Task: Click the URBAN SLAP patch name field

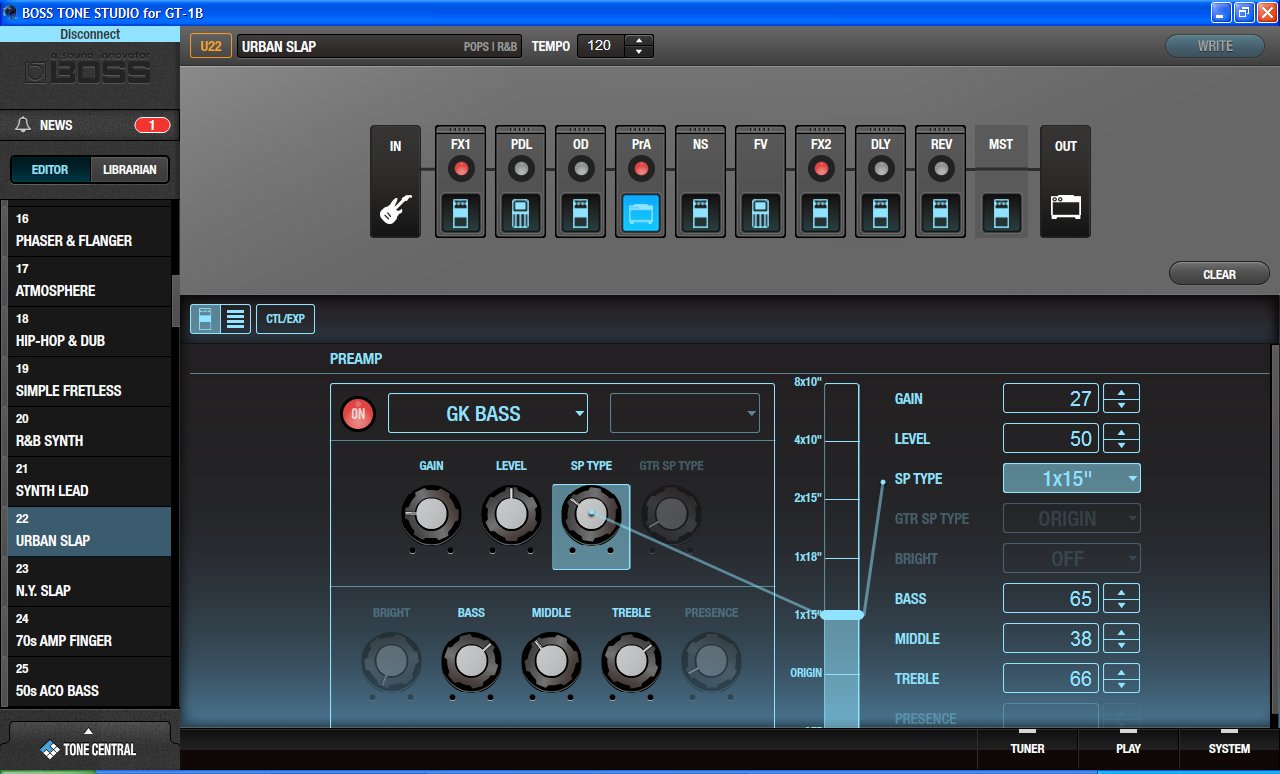Action: [380, 46]
